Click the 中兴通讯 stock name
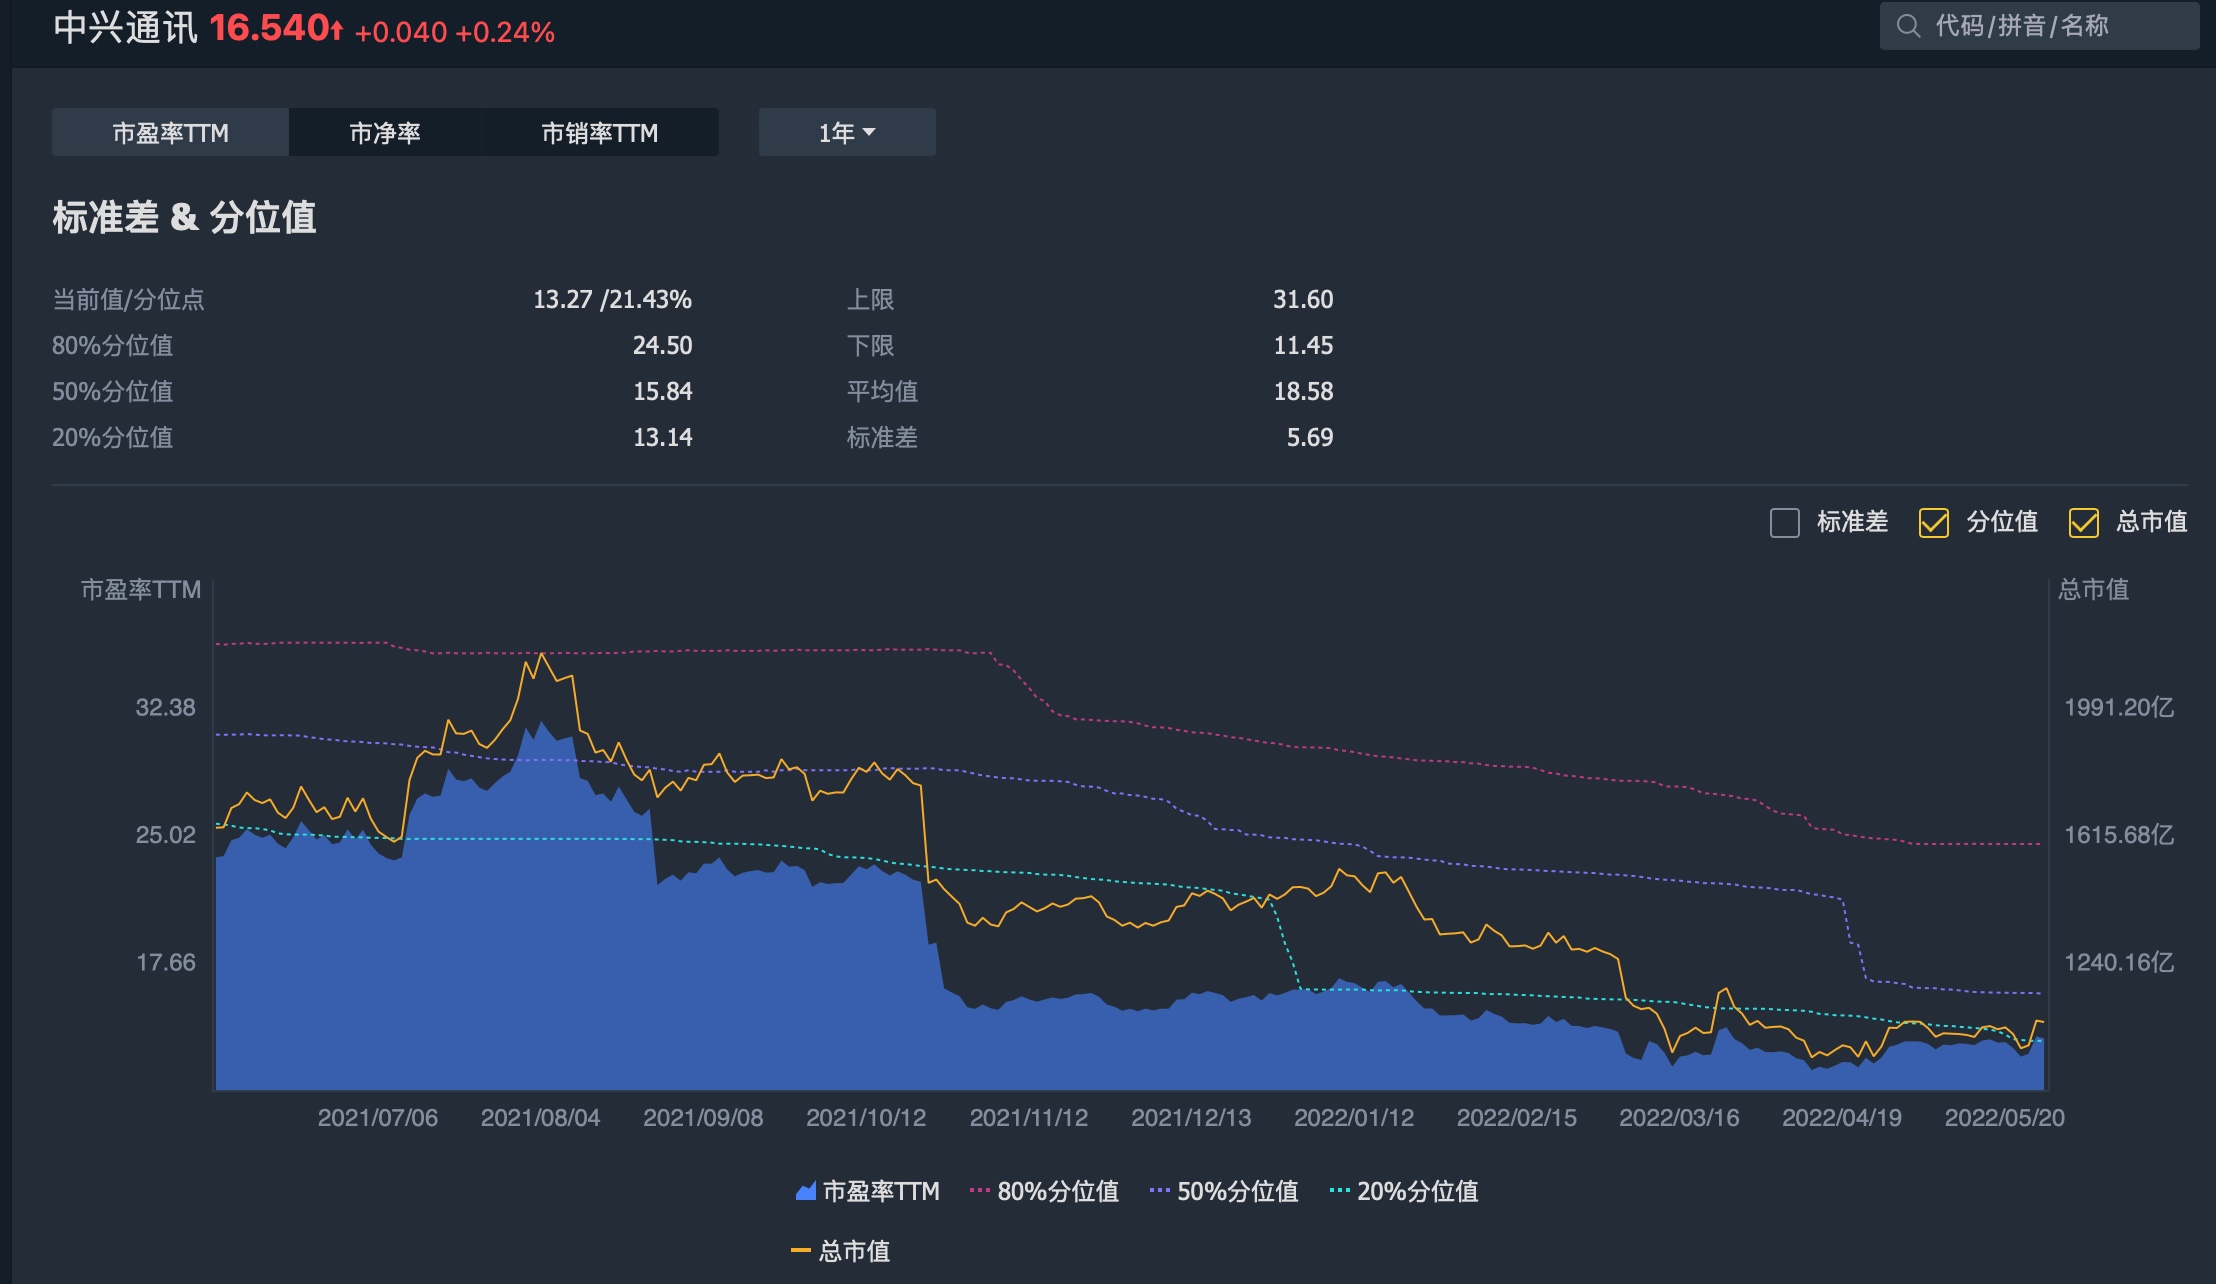 pyautogui.click(x=125, y=28)
